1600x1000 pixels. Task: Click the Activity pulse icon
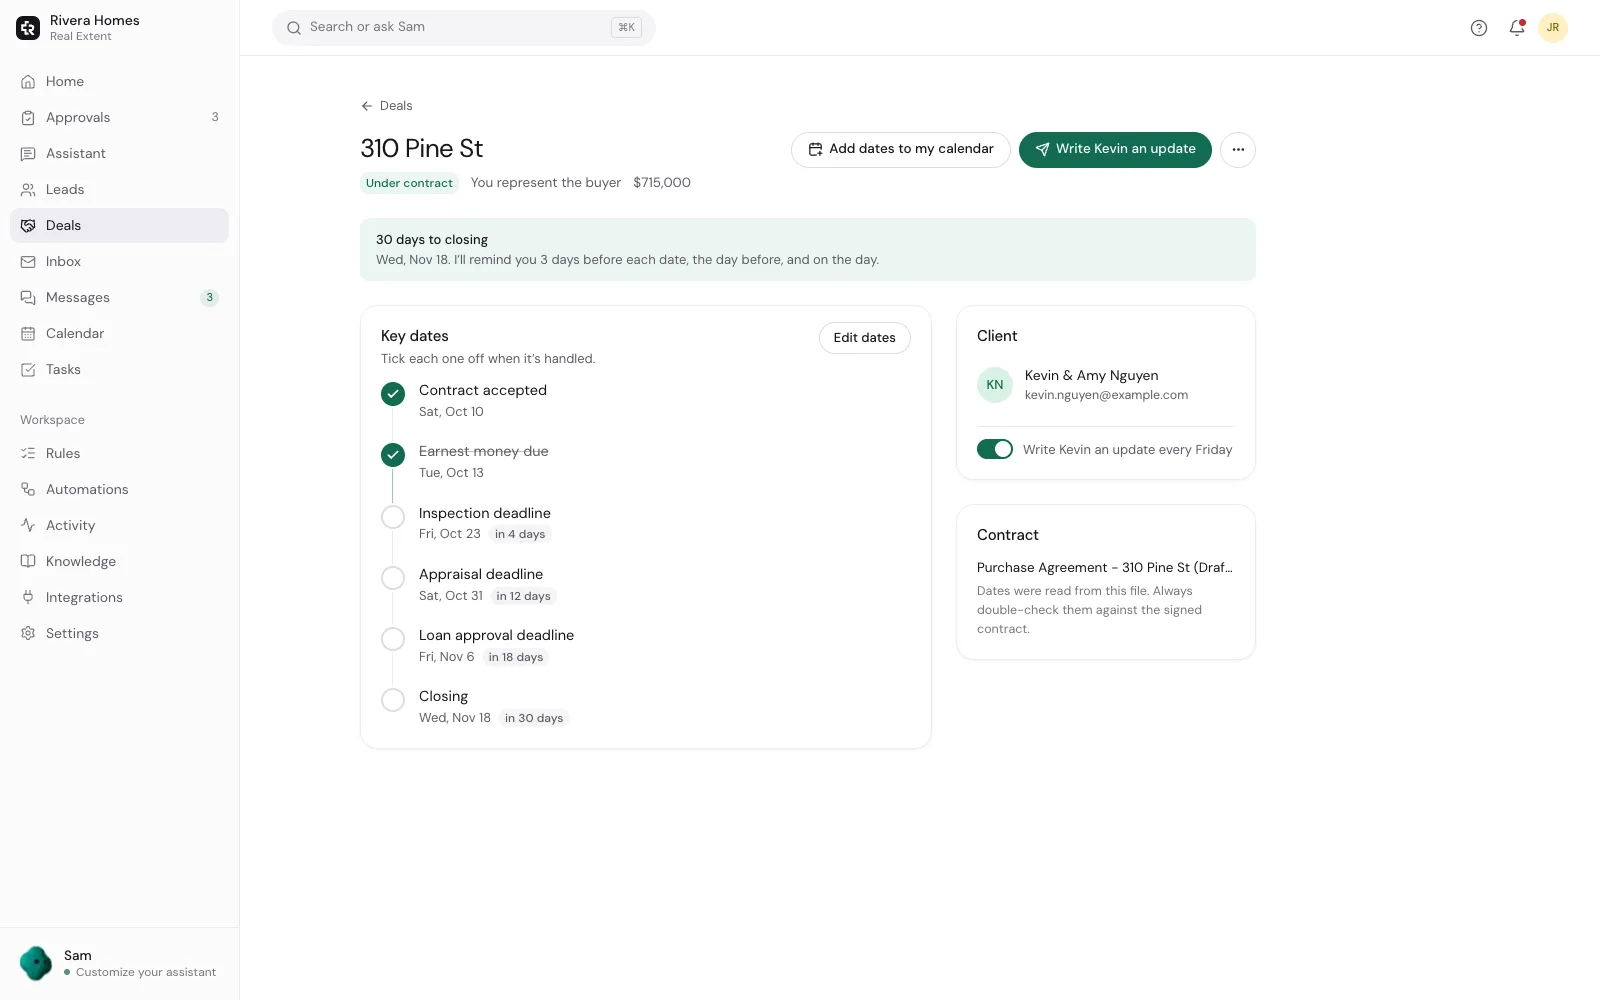coord(28,526)
